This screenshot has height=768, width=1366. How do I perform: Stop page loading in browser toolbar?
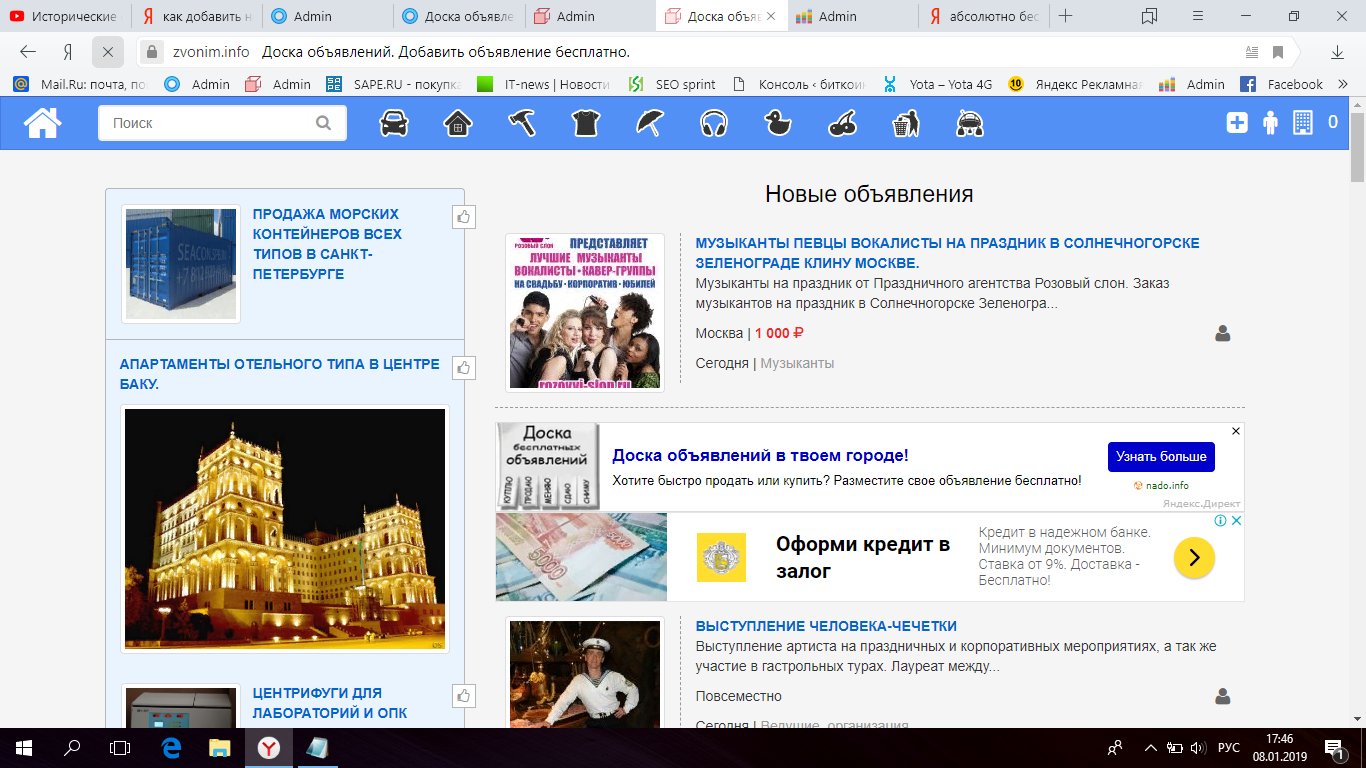108,52
